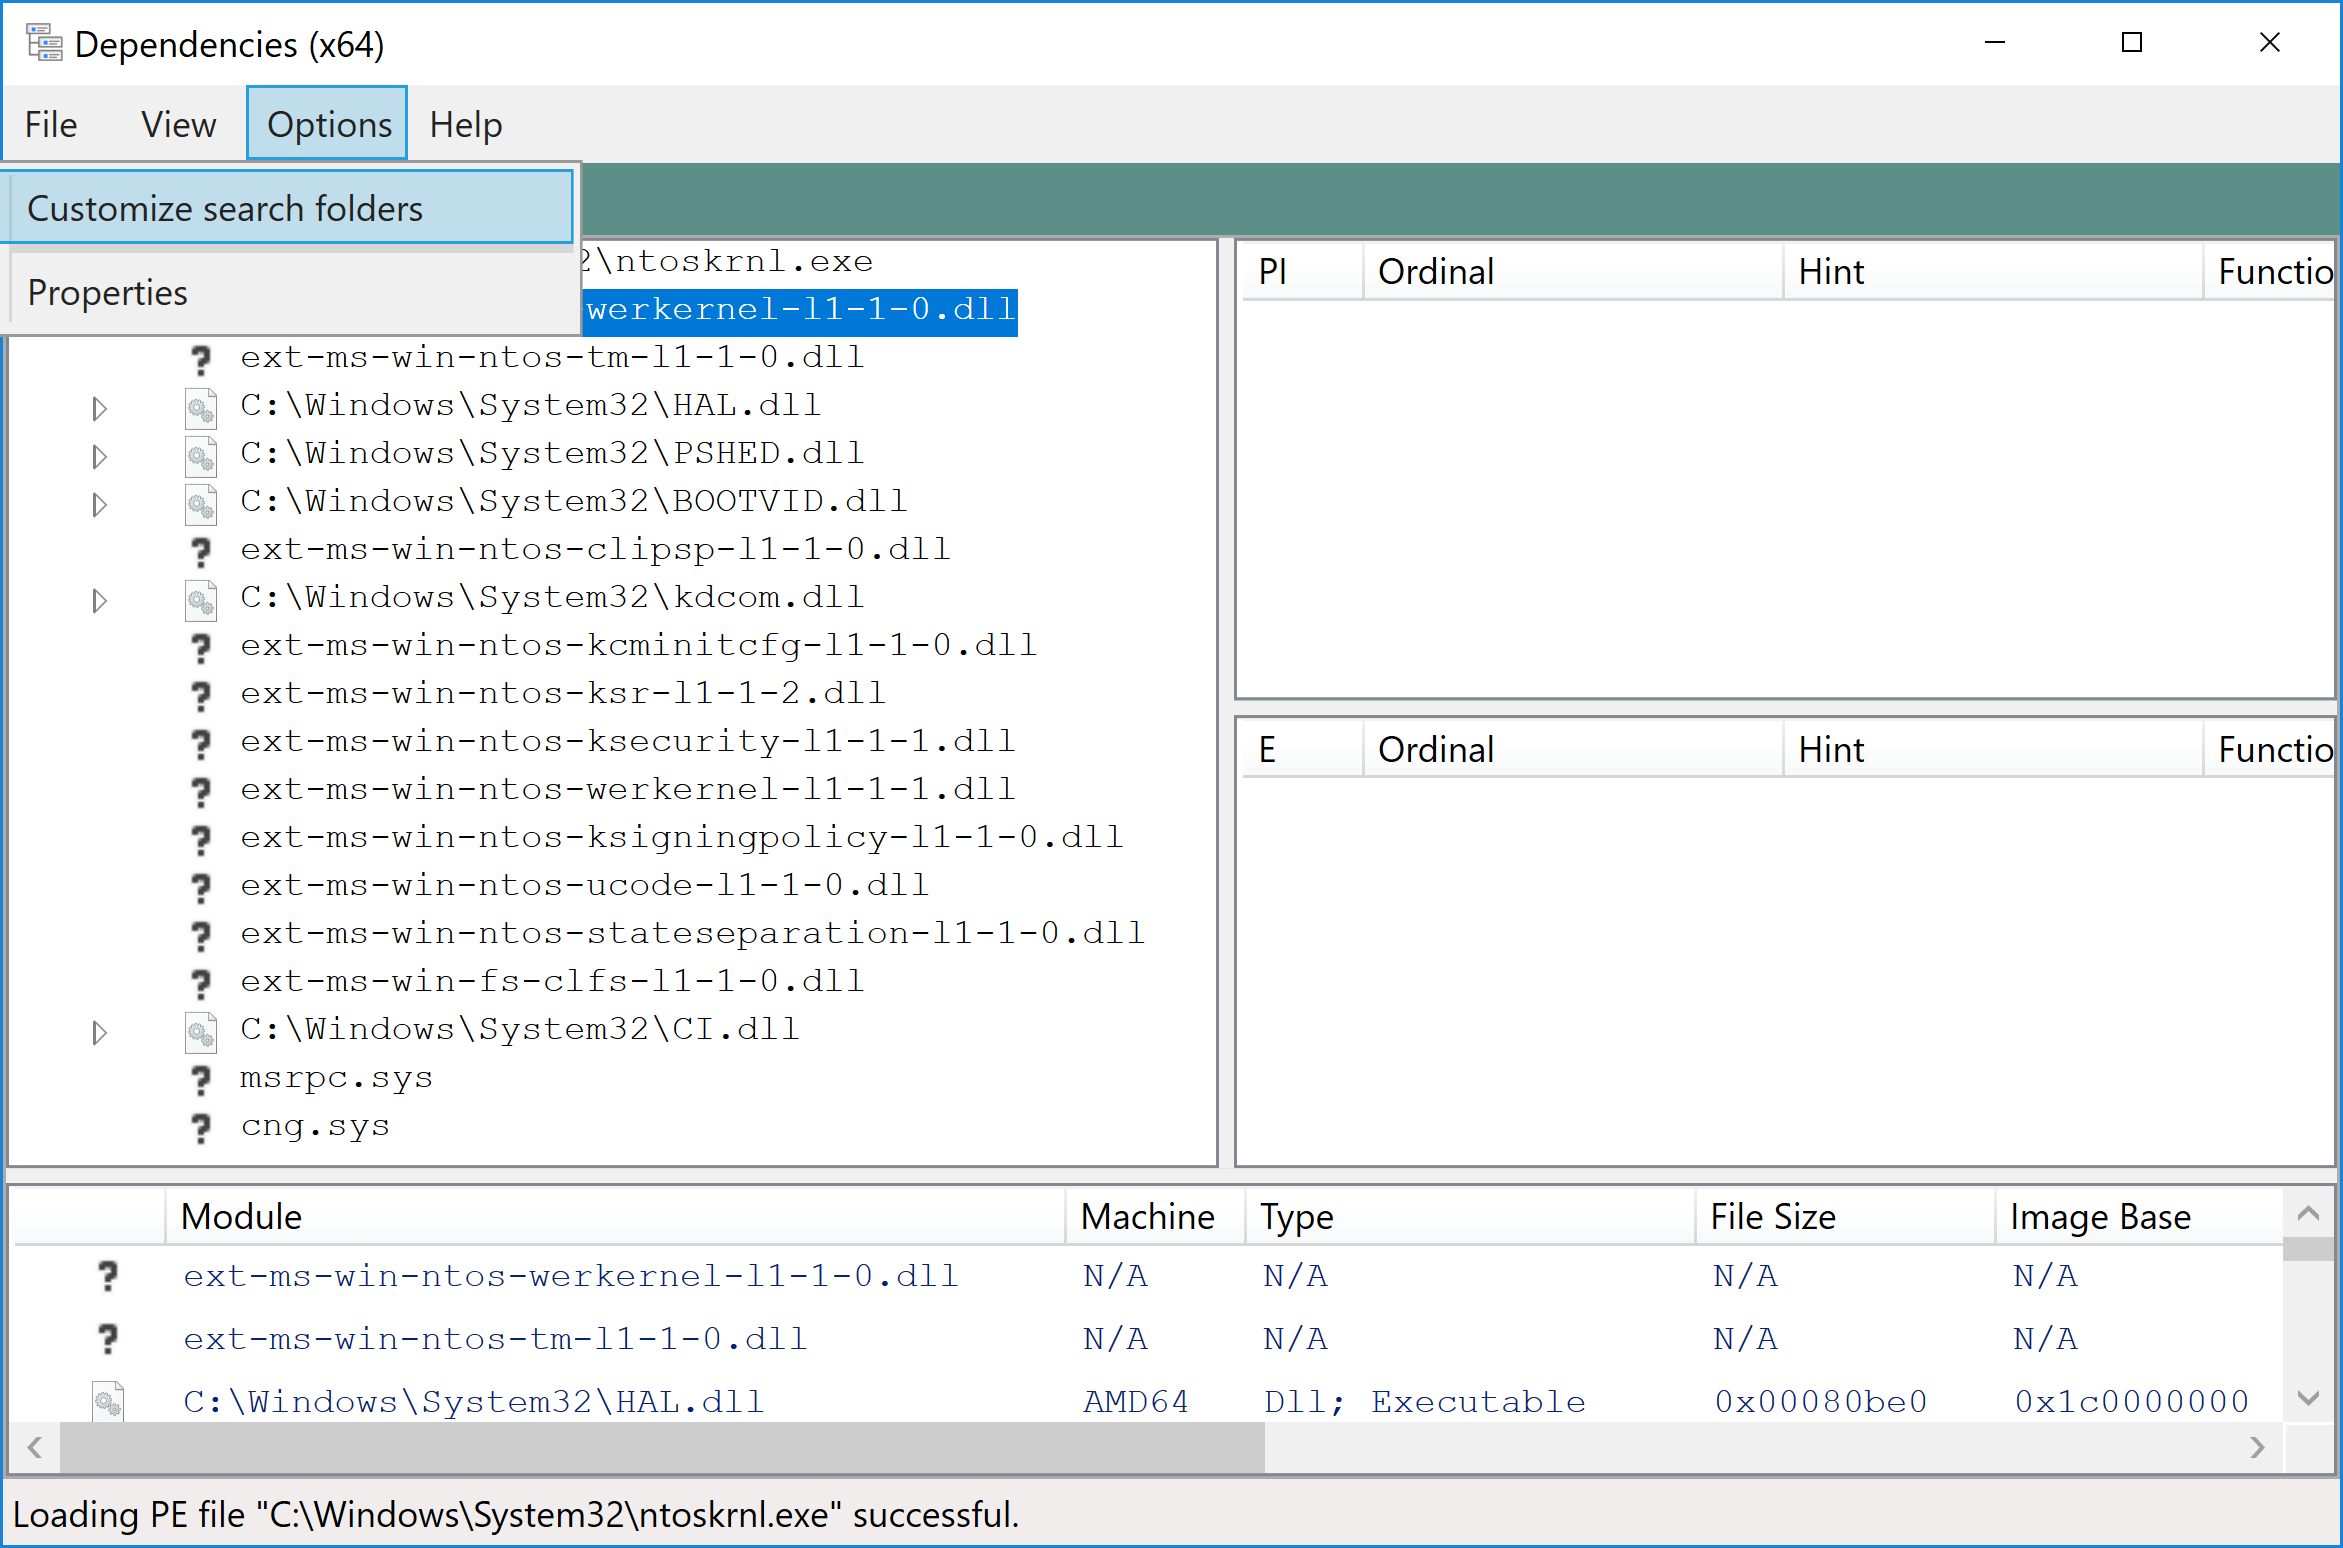Click missing-module icon beside stateseparation-l1-1-0.dll

click(201, 935)
